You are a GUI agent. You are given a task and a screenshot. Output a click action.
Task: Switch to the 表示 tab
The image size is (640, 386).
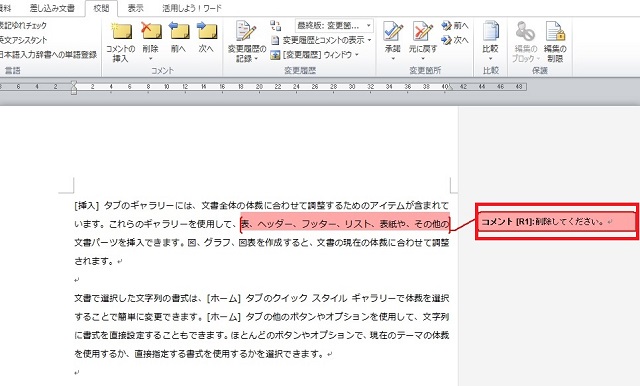[136, 8]
